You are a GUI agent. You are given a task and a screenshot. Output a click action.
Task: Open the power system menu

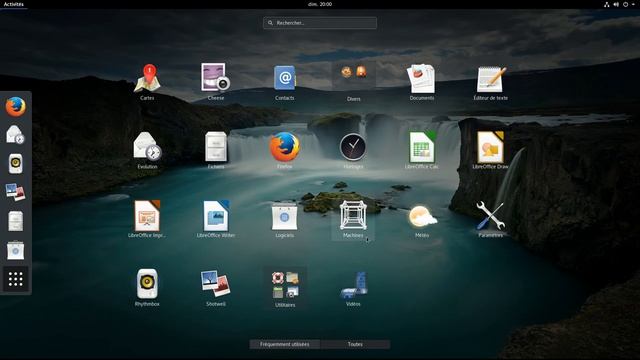(625, 4)
